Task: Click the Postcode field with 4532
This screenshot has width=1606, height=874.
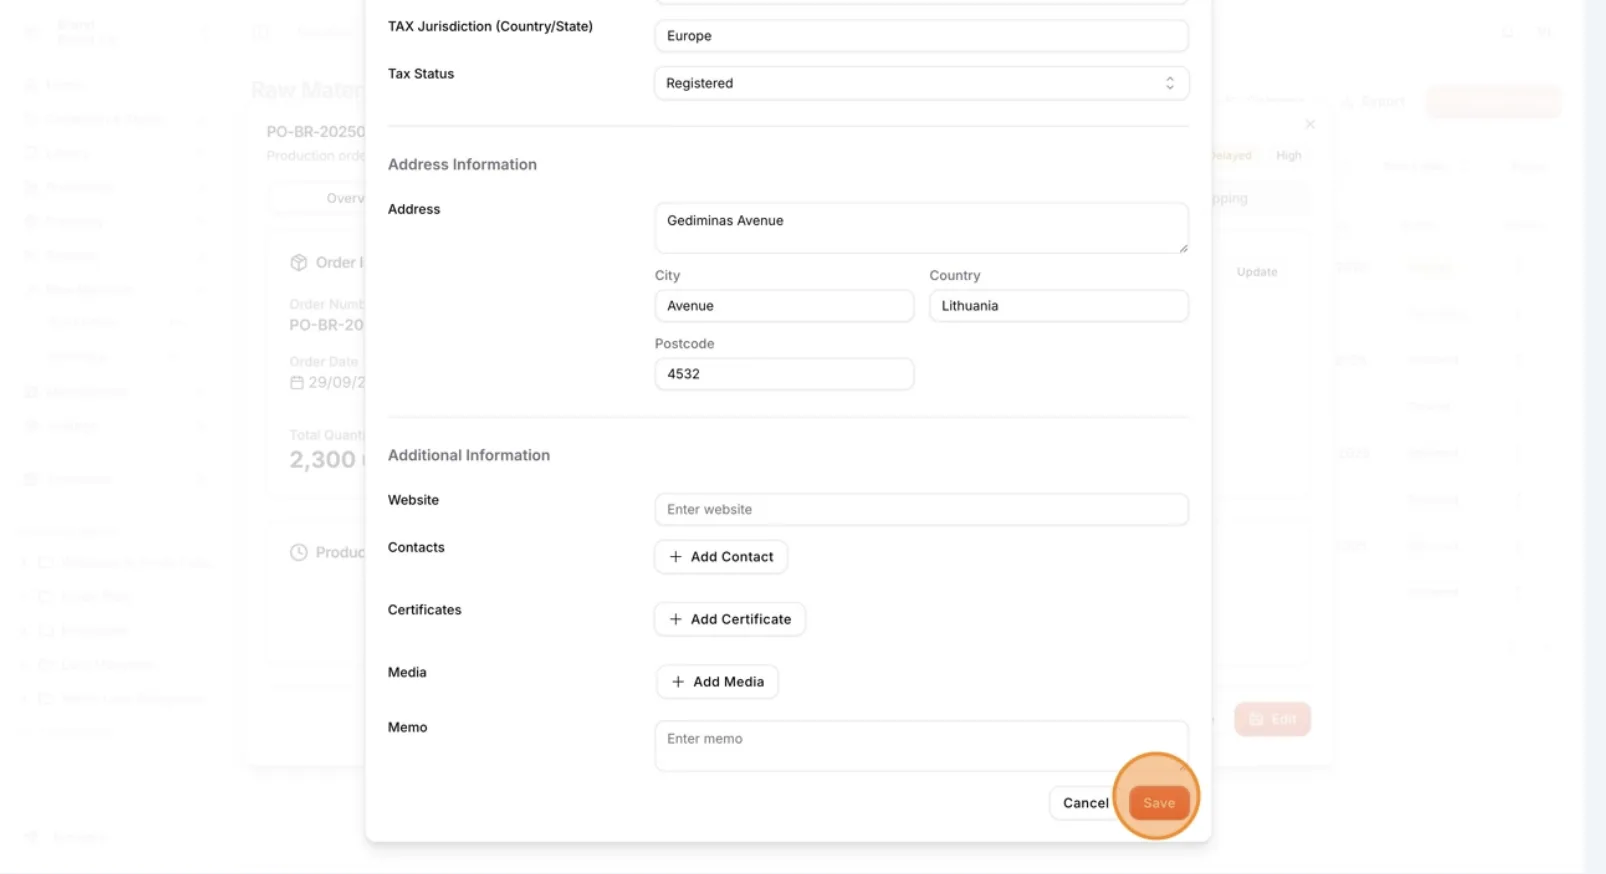Action: pos(784,374)
